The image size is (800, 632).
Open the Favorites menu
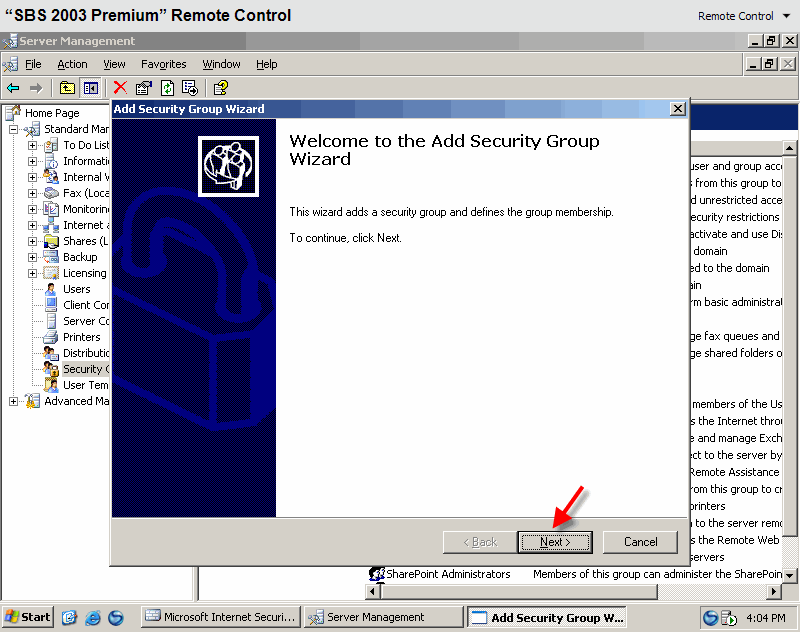[x=163, y=64]
